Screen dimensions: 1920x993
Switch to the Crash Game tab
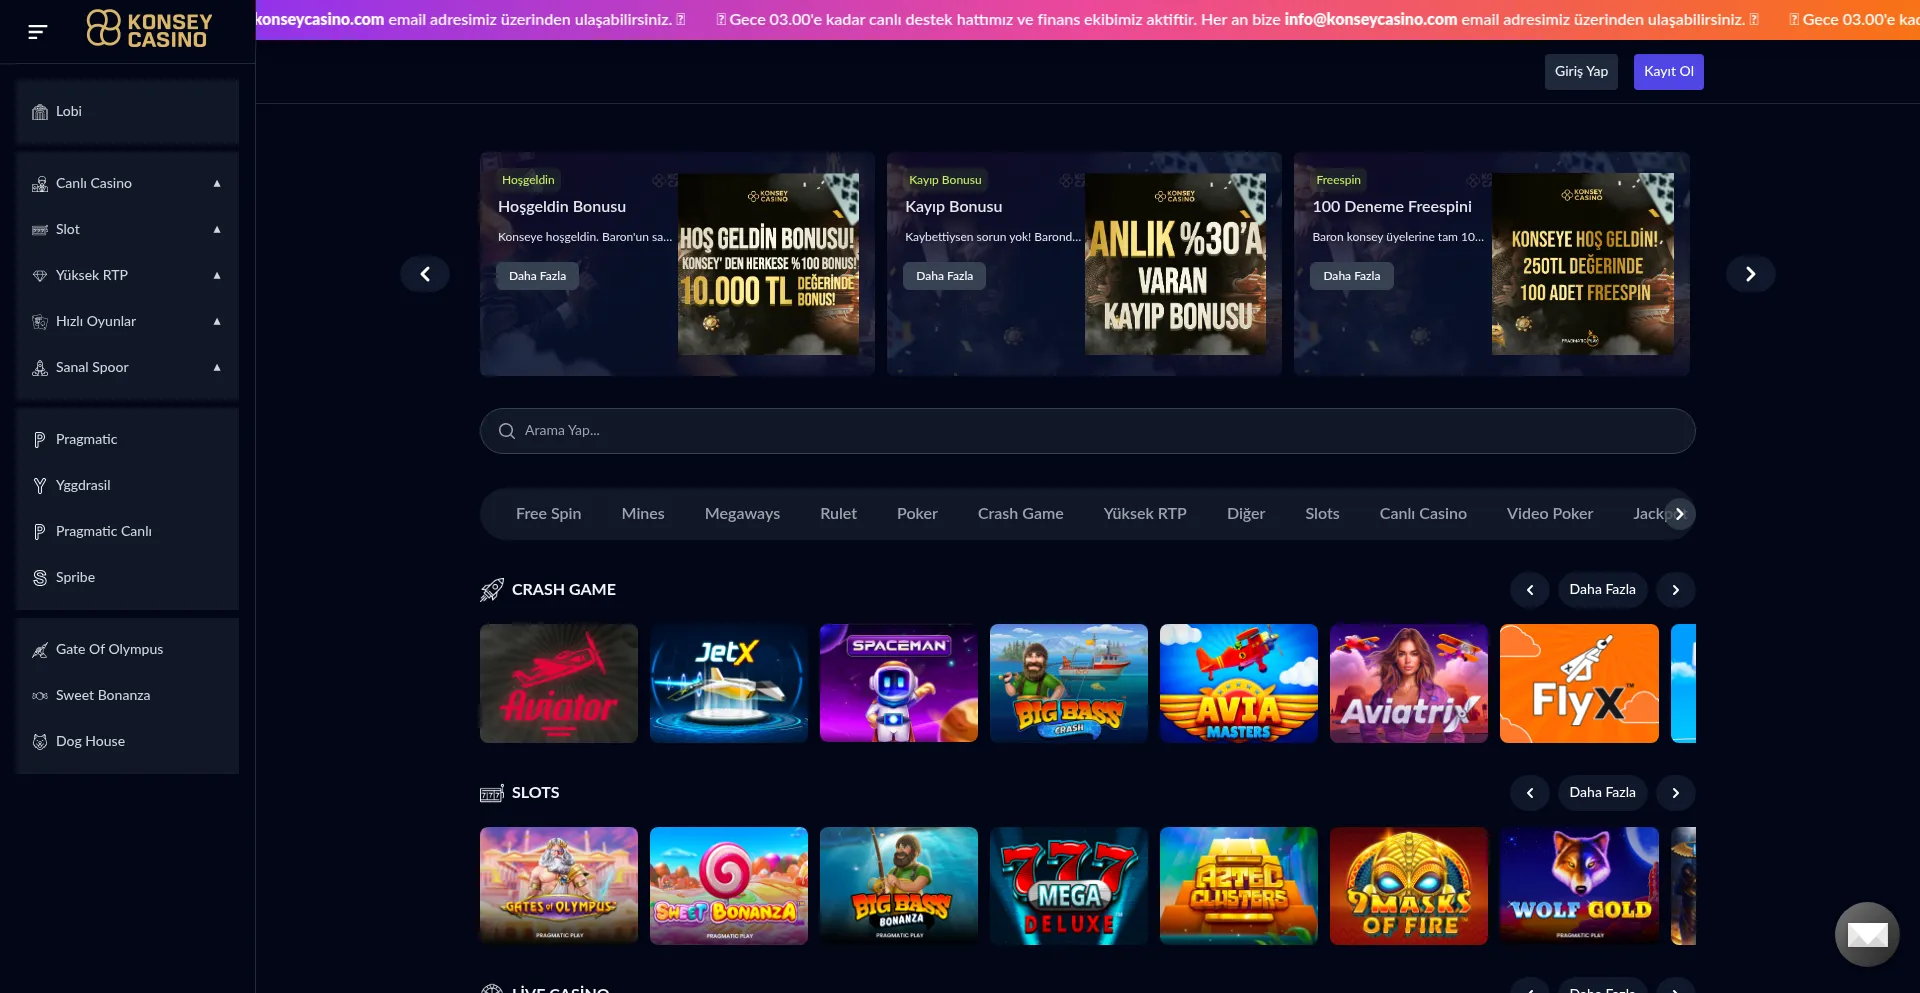1020,514
